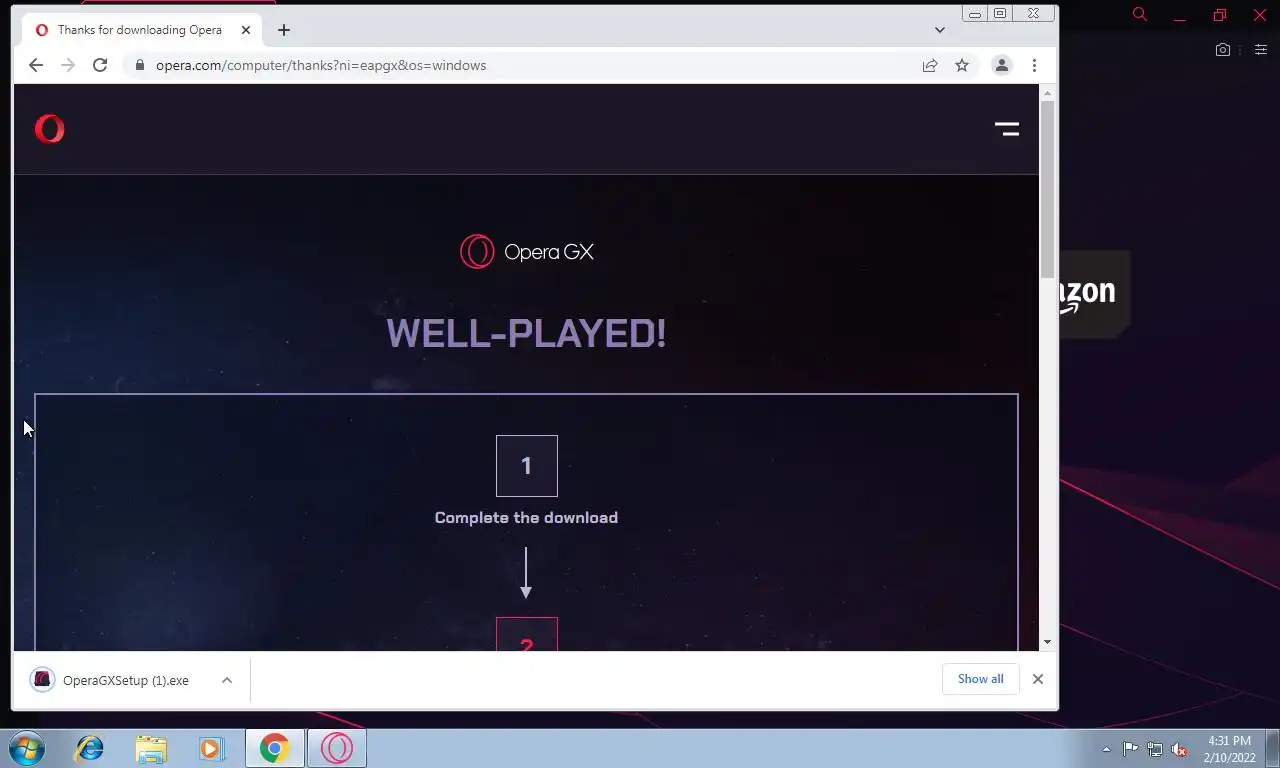Click the page's vertical scrollbar thumb
1280x768 pixels.
1047,190
